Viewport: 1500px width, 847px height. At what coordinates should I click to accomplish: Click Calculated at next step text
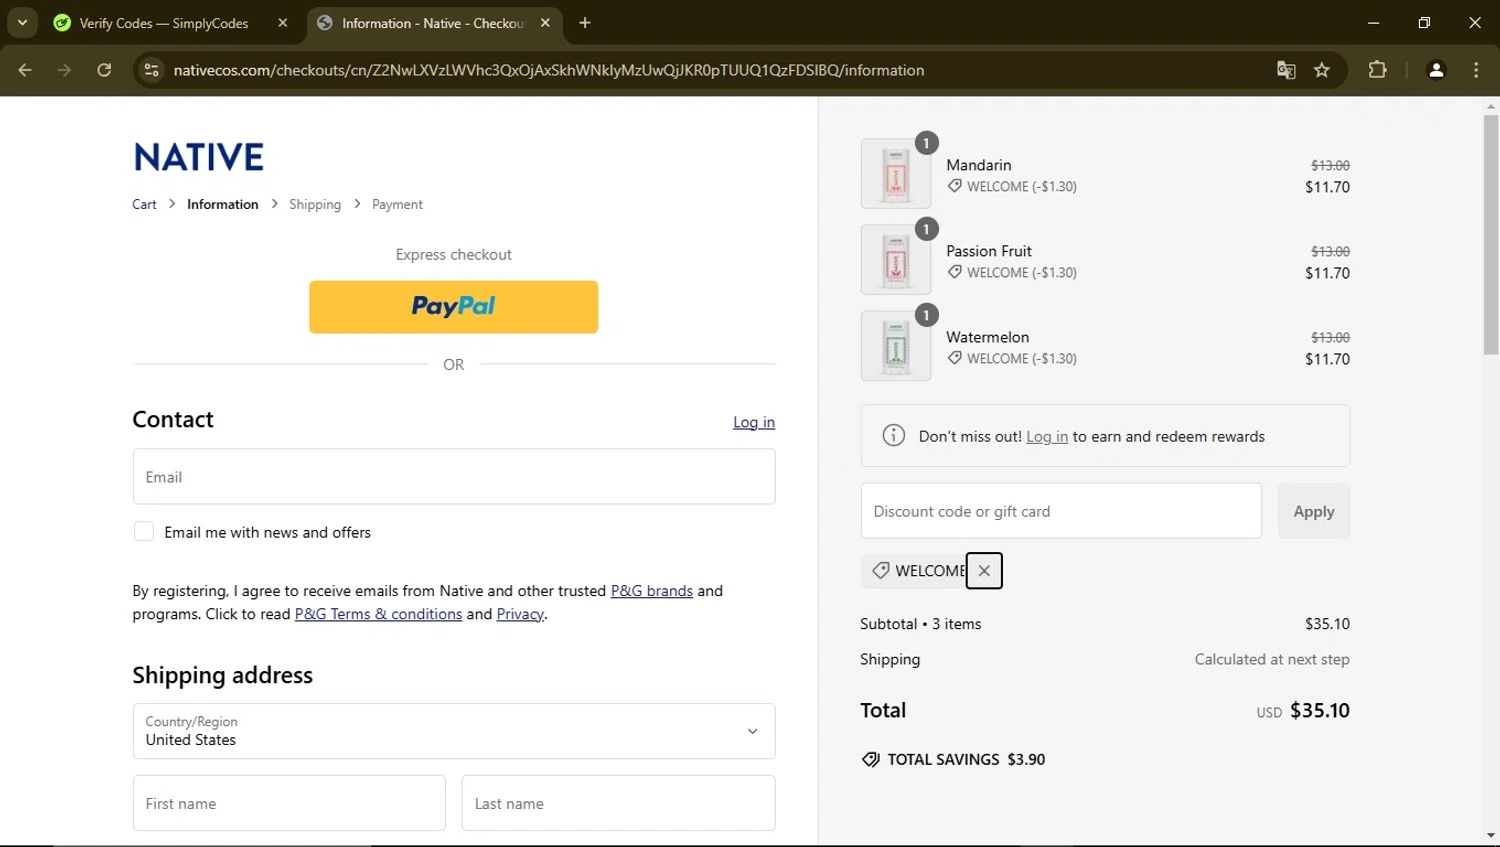tap(1272, 660)
